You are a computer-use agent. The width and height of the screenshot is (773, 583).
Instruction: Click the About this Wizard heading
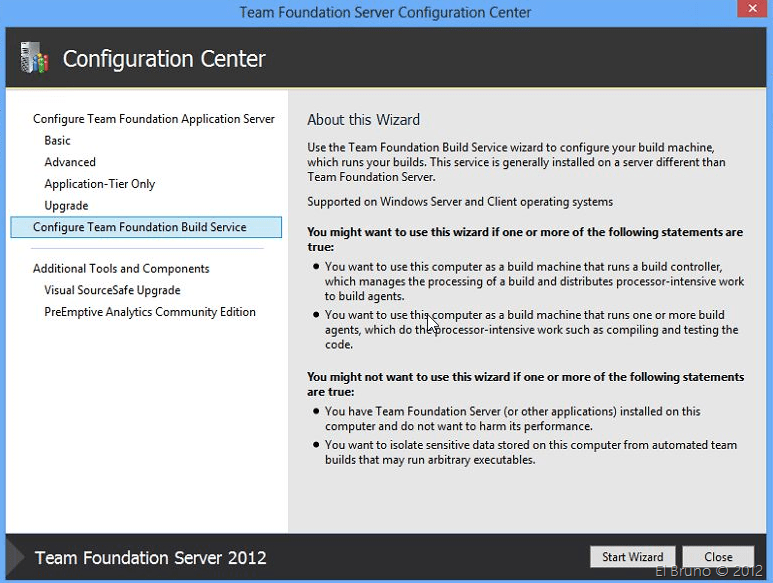pos(363,120)
